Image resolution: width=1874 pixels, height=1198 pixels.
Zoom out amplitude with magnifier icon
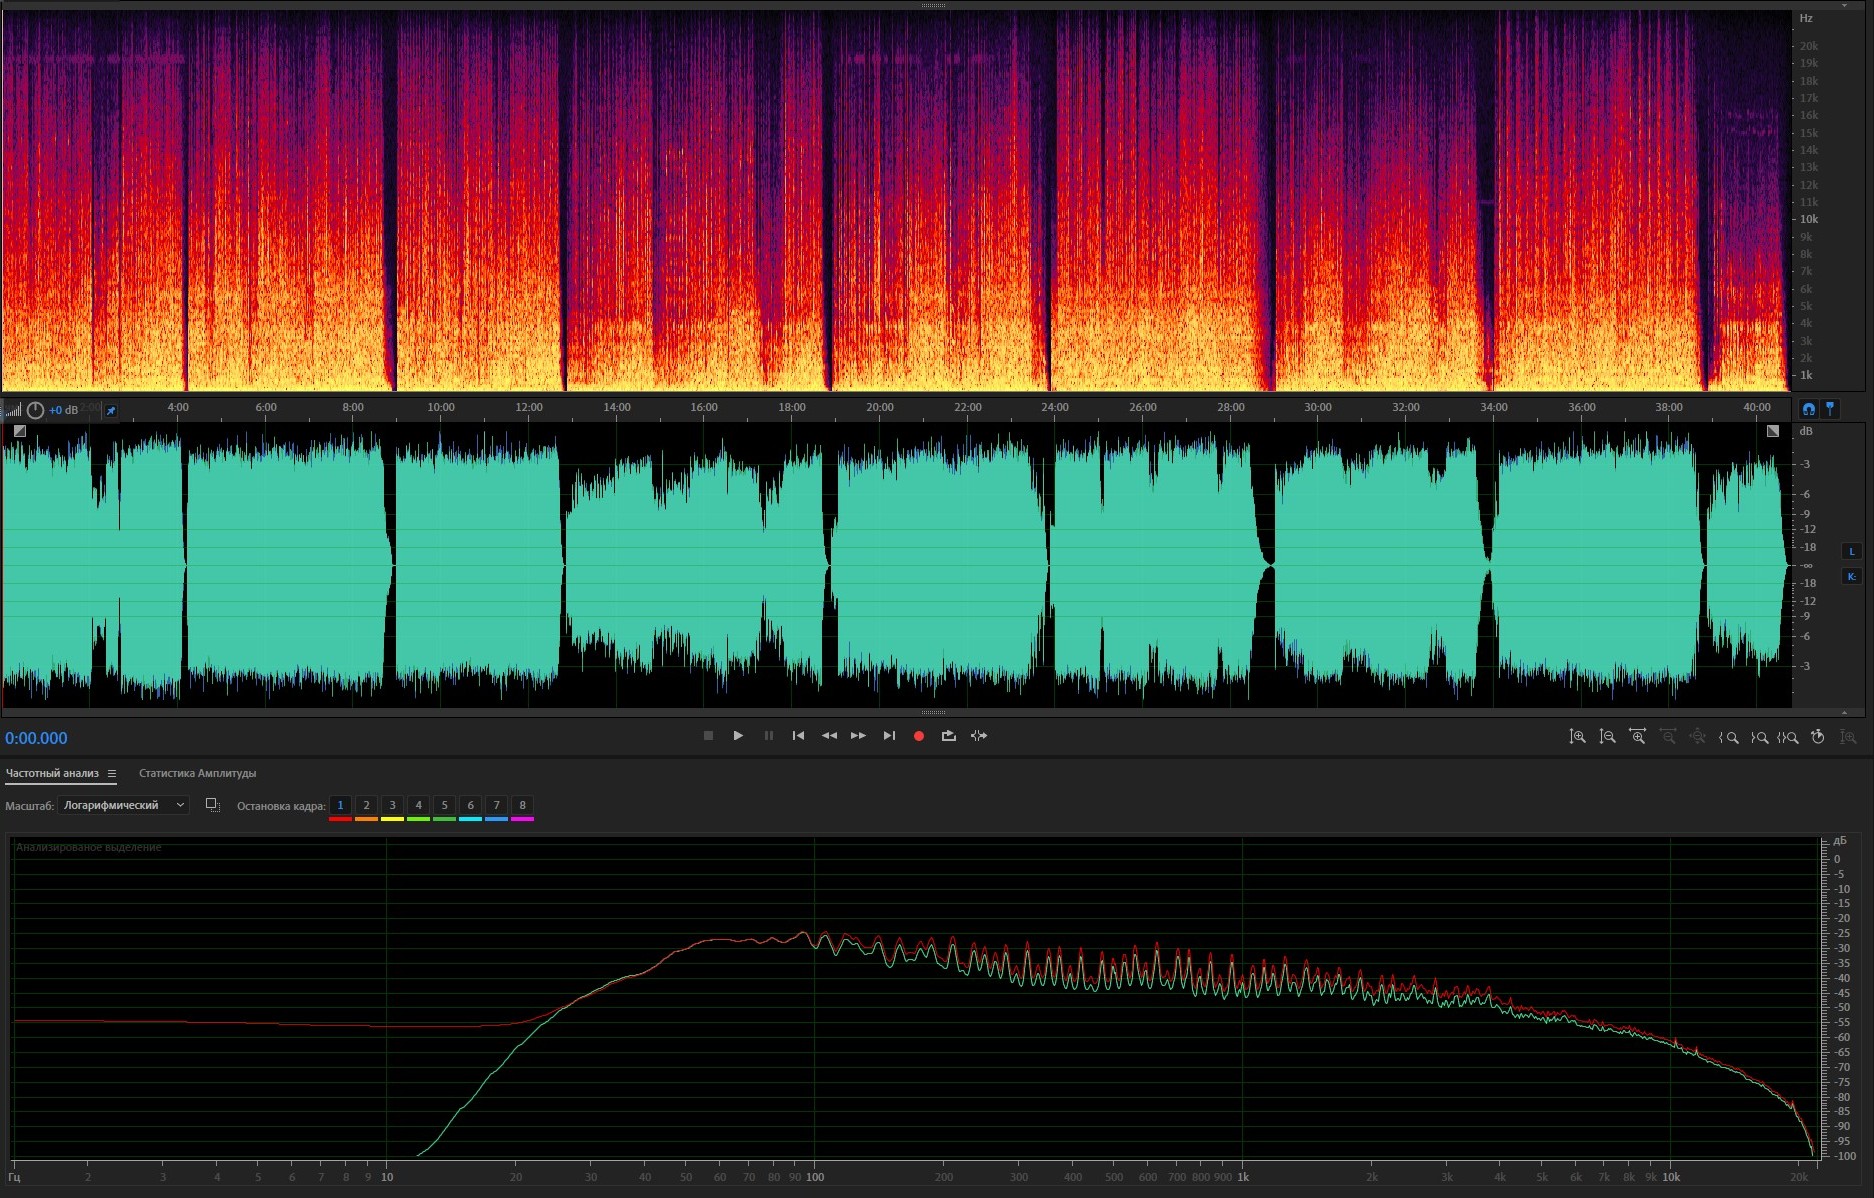(1607, 737)
